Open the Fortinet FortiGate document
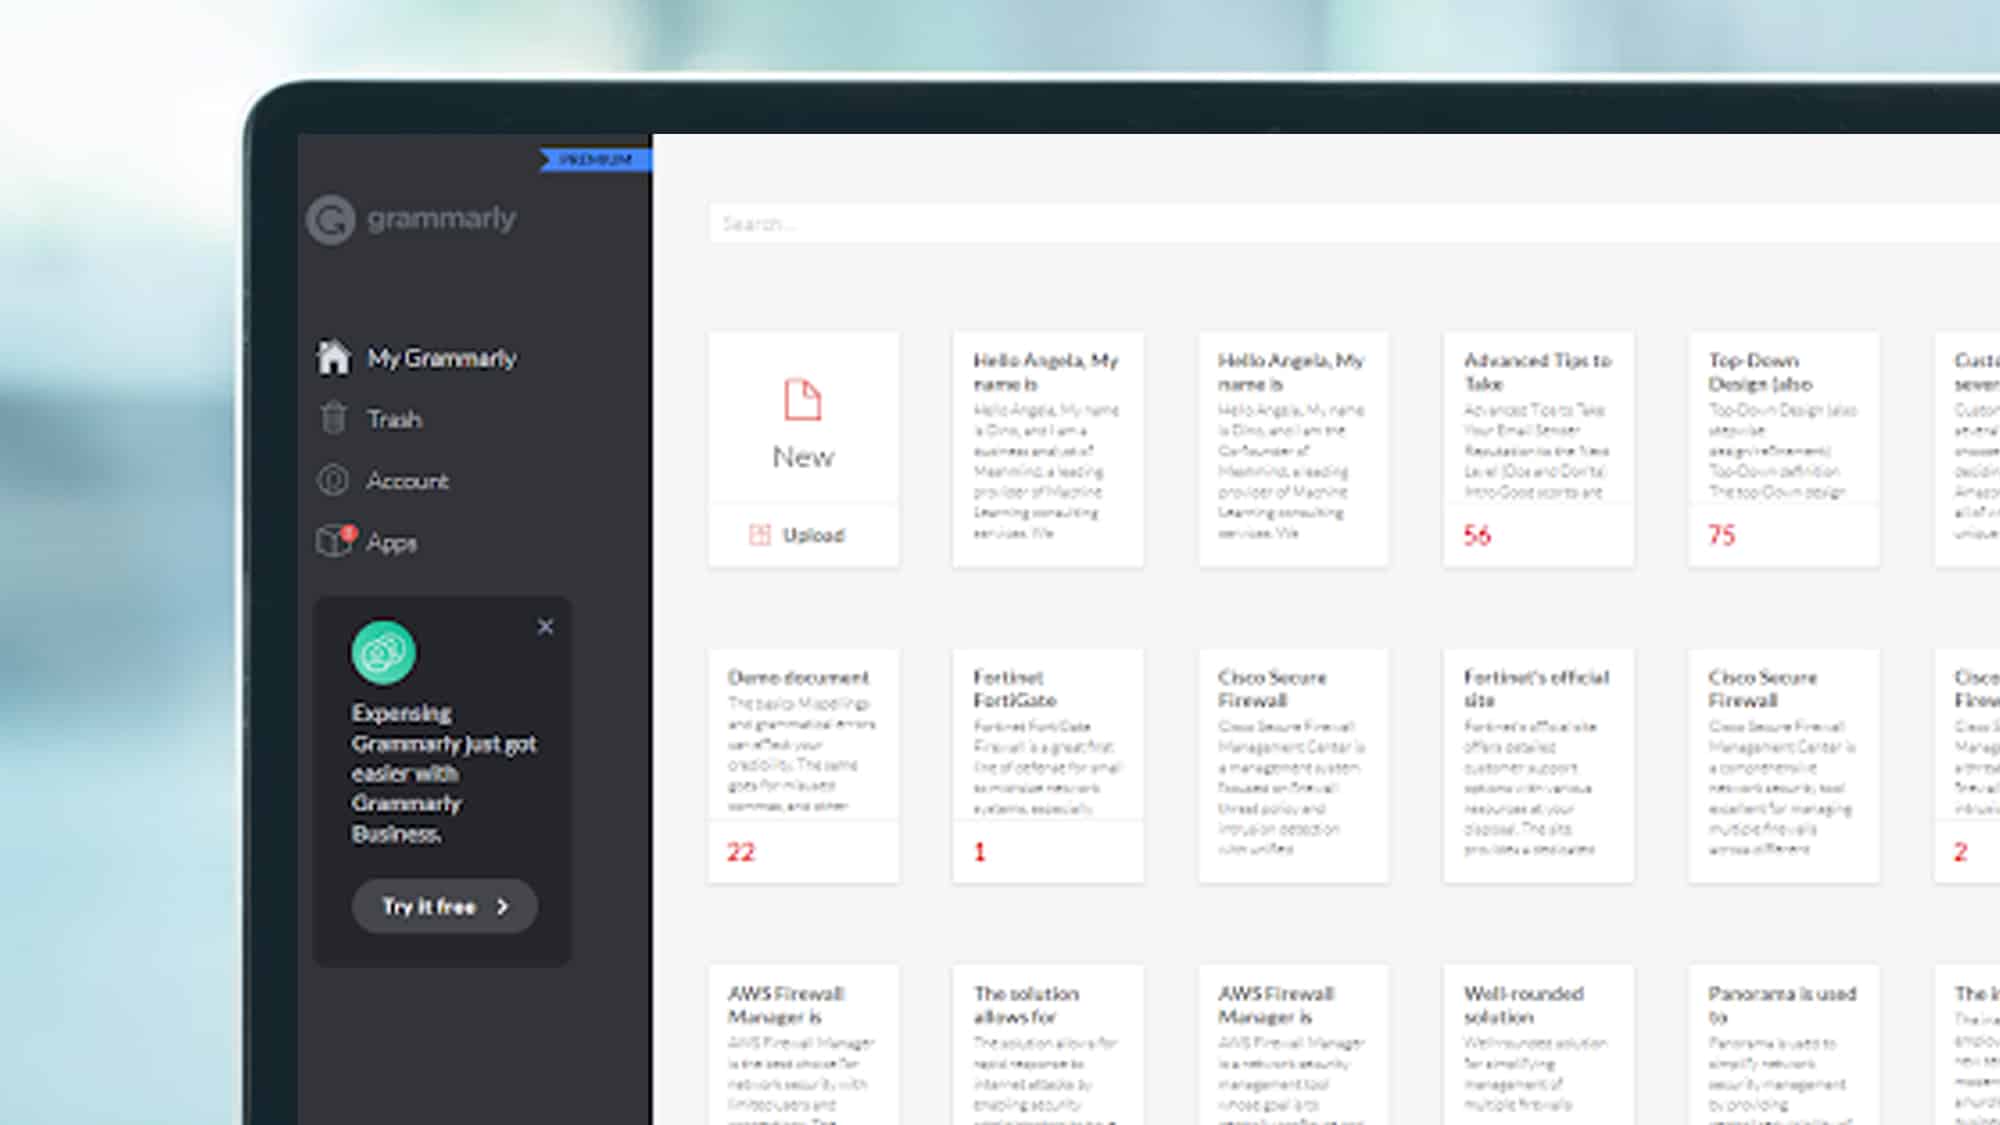2000x1125 pixels. [1047, 765]
